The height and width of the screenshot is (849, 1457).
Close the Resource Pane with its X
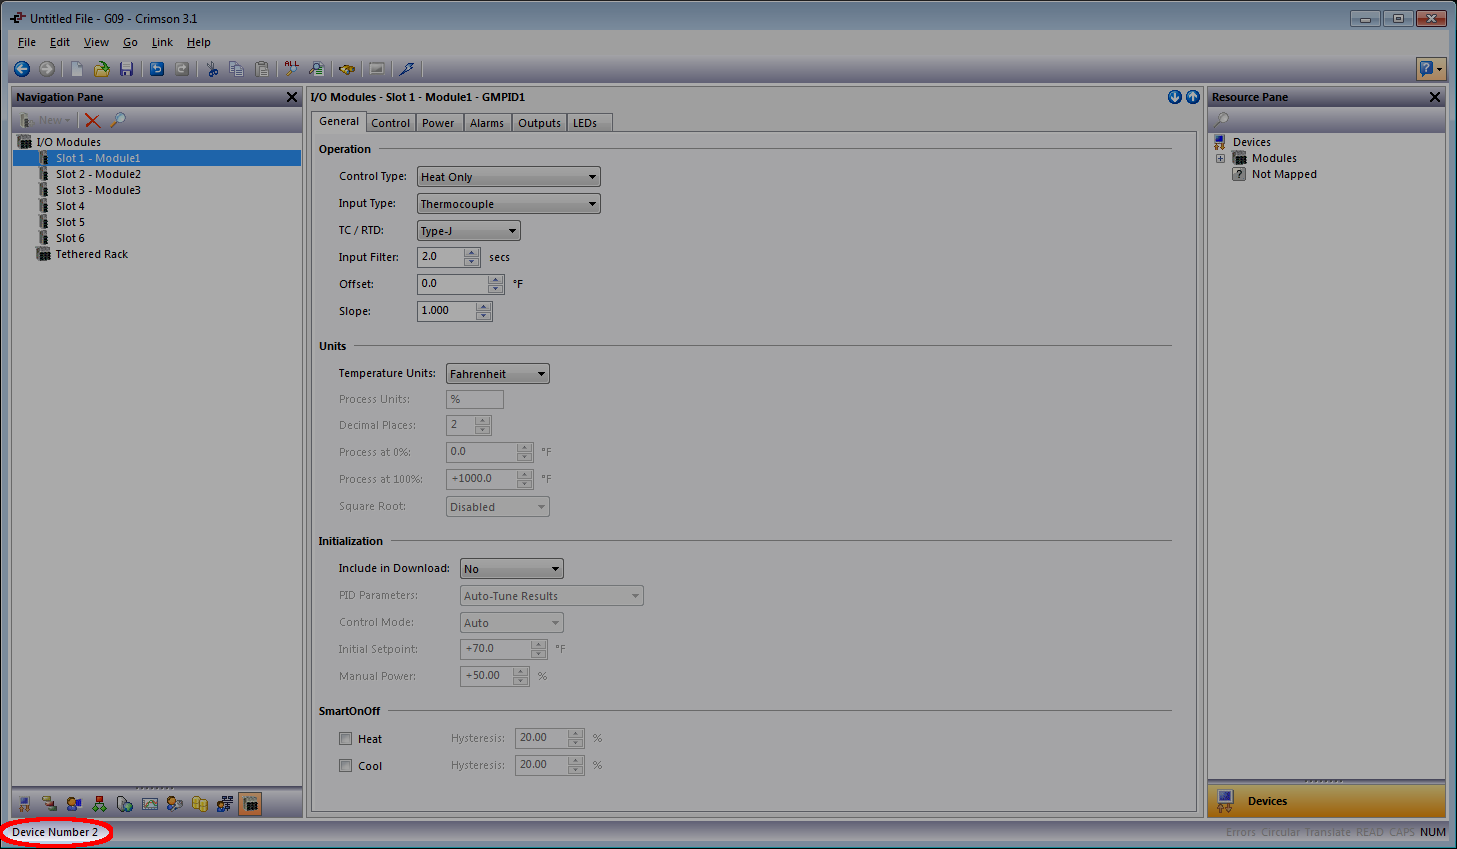pyautogui.click(x=1435, y=97)
